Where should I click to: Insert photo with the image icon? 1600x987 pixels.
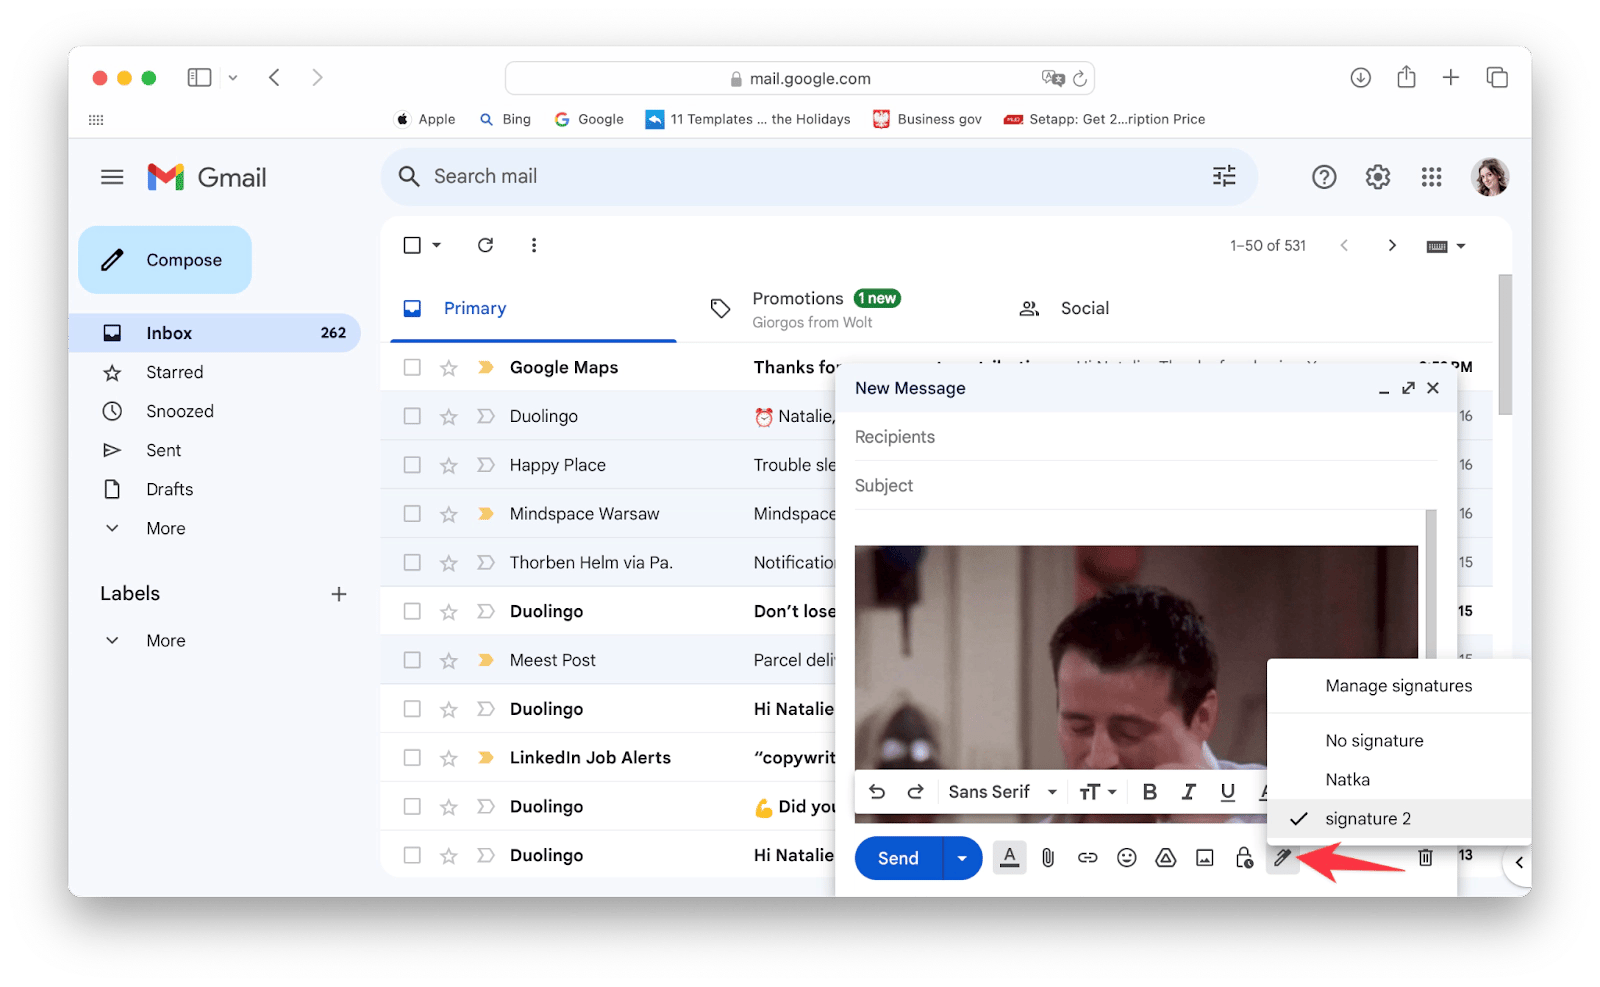click(1205, 858)
